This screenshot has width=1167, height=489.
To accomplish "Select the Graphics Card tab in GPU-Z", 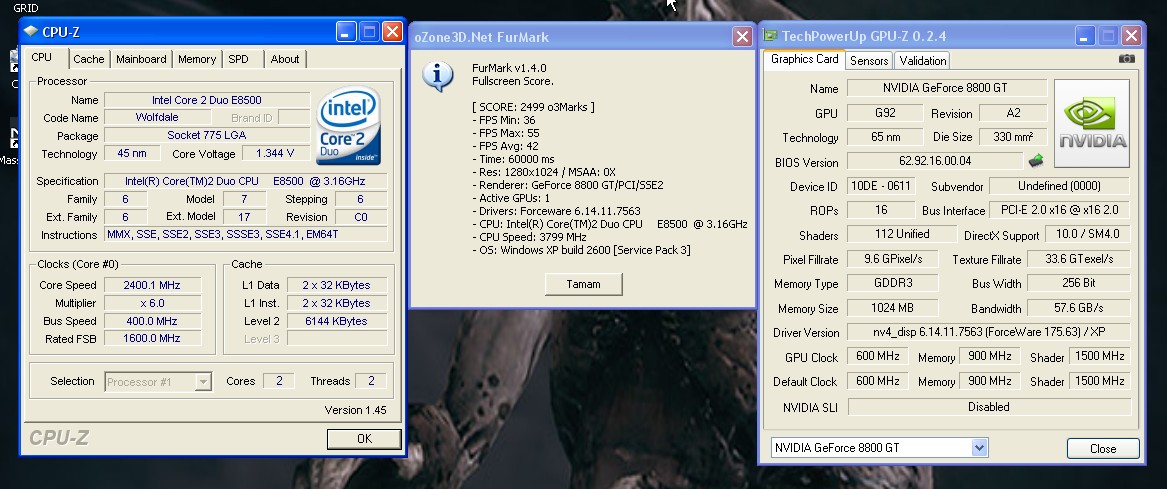I will click(805, 59).
